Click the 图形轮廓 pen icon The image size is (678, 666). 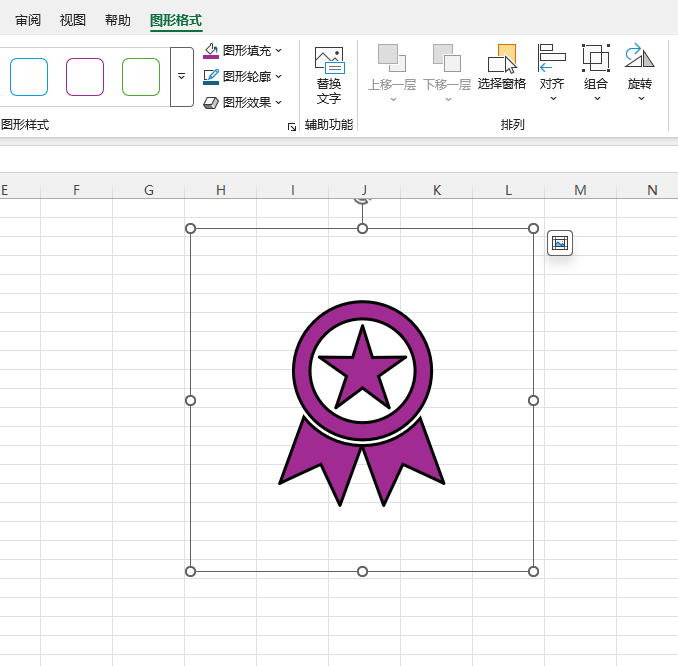tap(211, 77)
